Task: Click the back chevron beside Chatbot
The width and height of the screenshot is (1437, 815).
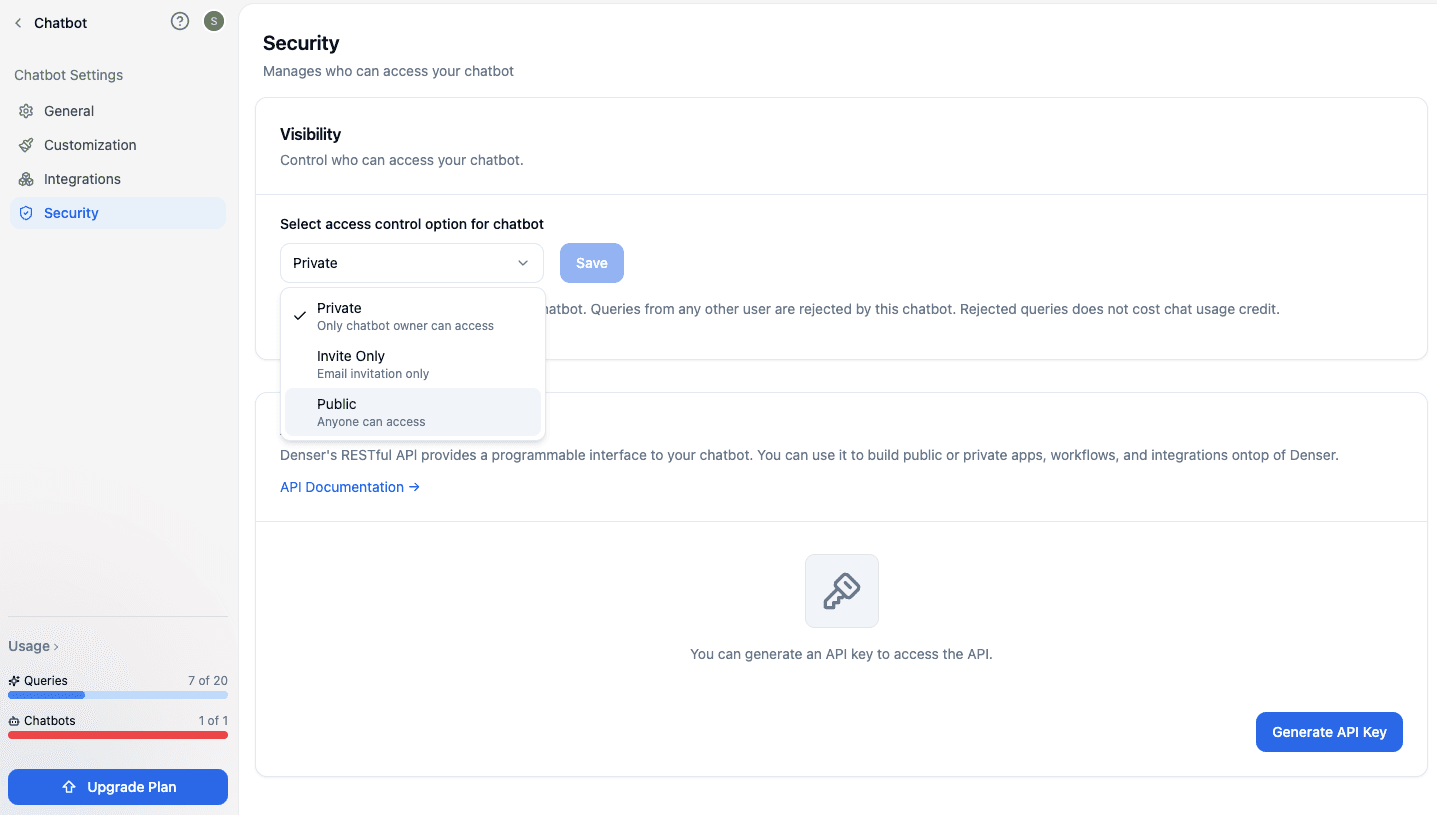Action: (x=17, y=22)
